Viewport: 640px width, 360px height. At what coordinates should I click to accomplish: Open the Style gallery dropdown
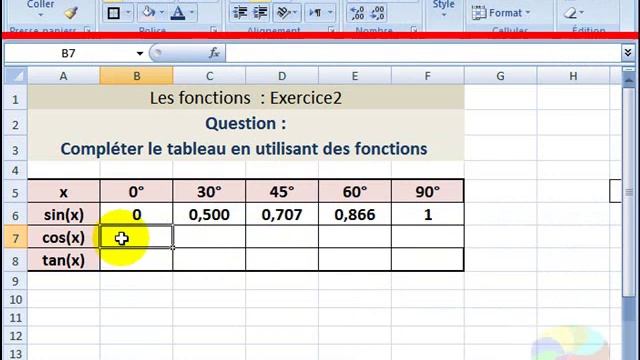[x=444, y=15]
